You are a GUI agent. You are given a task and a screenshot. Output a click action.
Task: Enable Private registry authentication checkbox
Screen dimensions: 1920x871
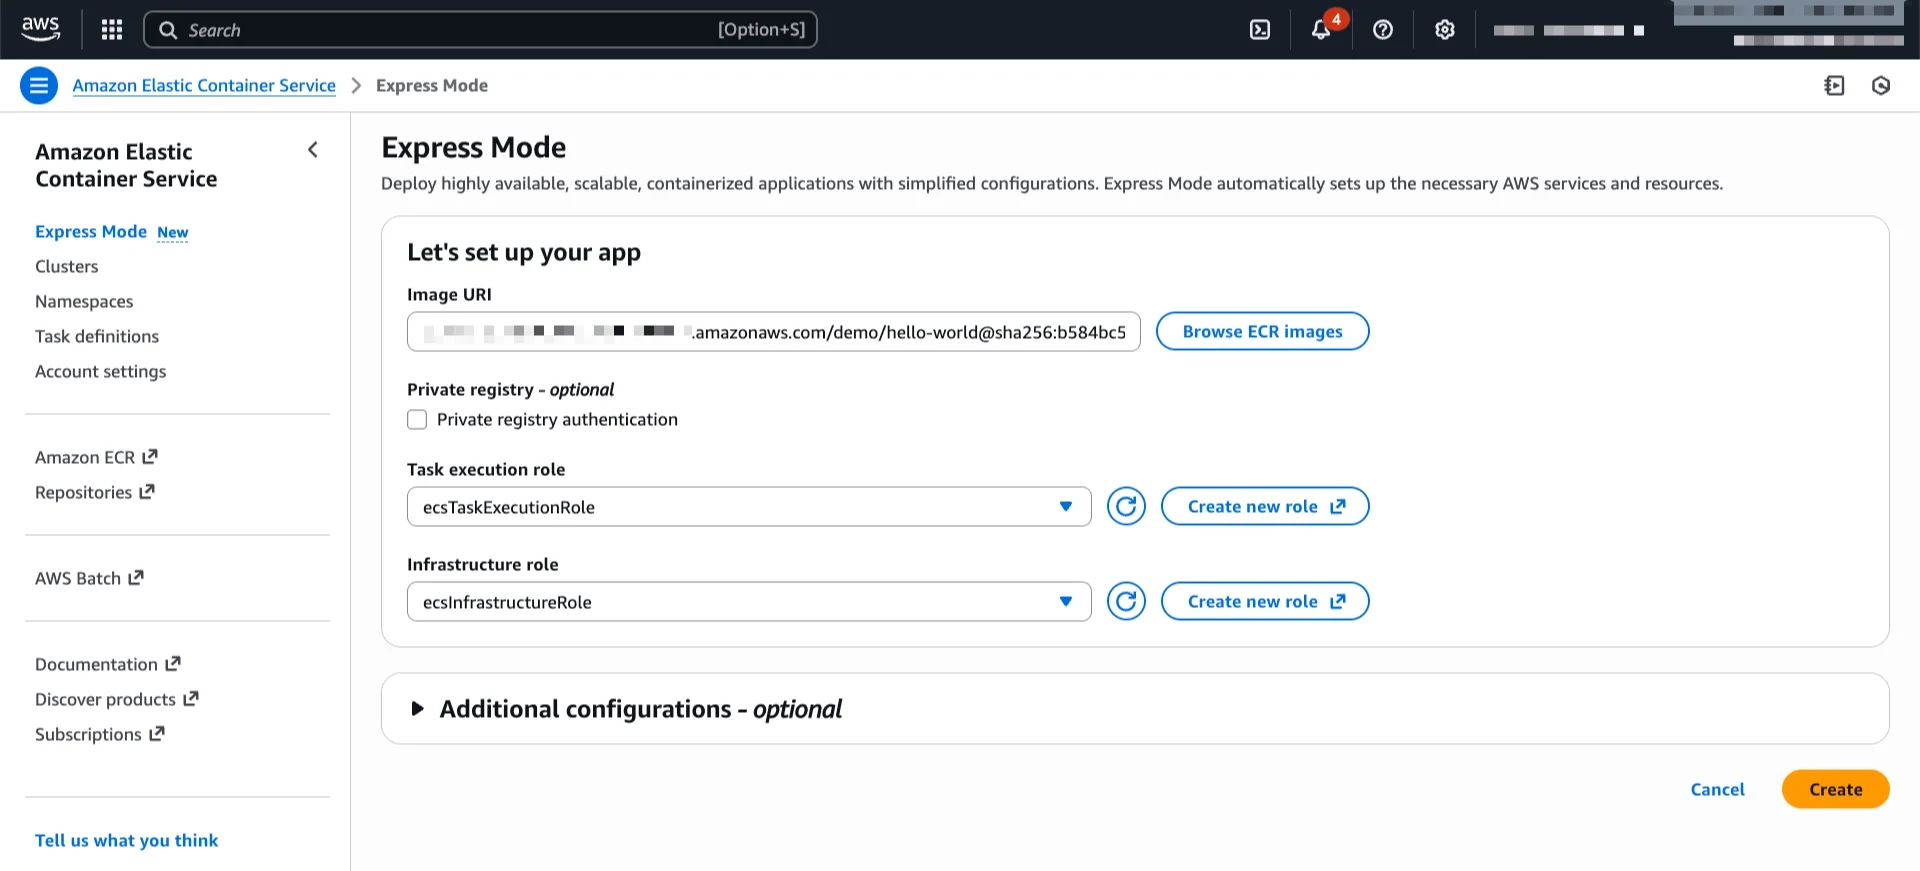click(417, 420)
